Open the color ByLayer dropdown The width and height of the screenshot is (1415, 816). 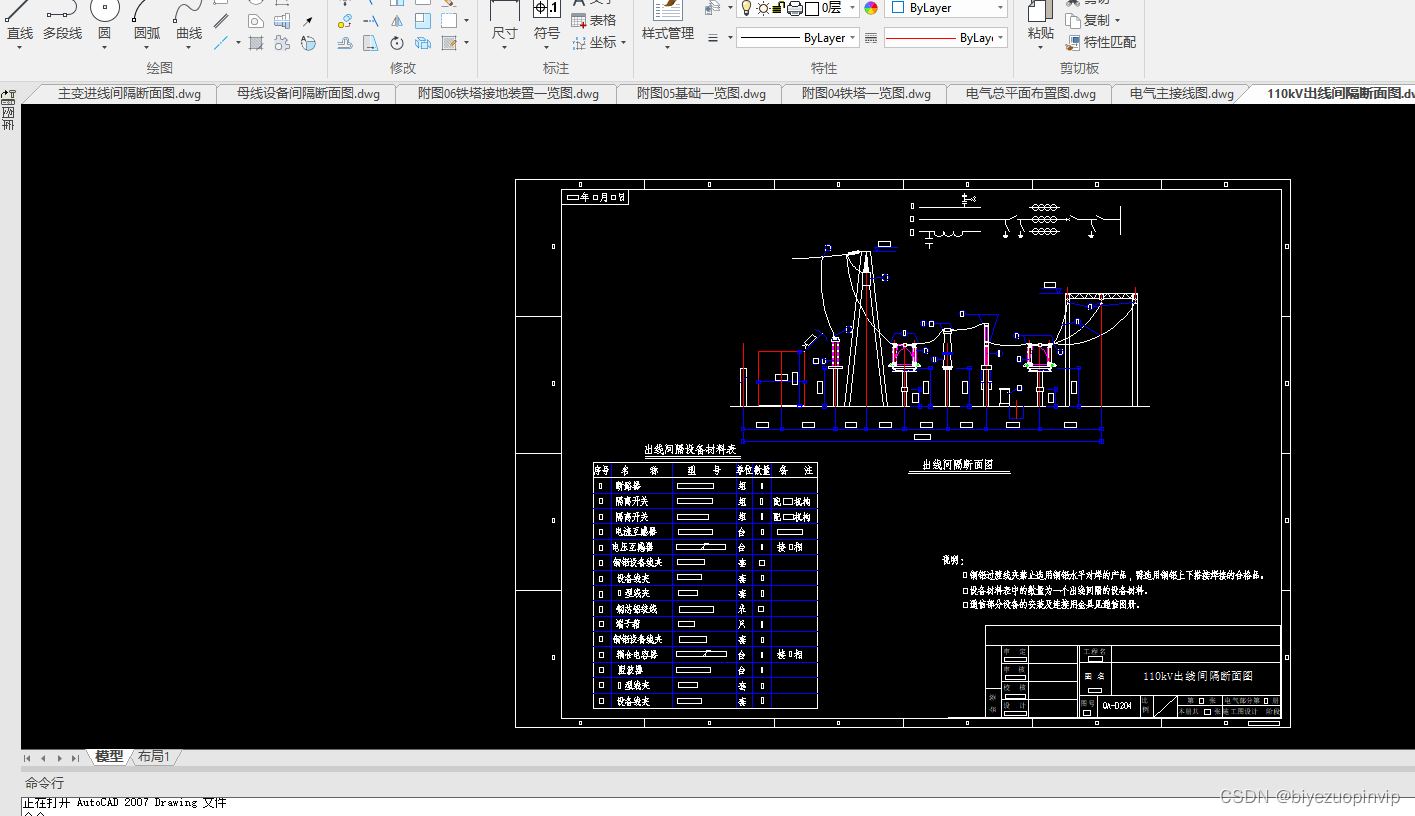pyautogui.click(x=999, y=8)
